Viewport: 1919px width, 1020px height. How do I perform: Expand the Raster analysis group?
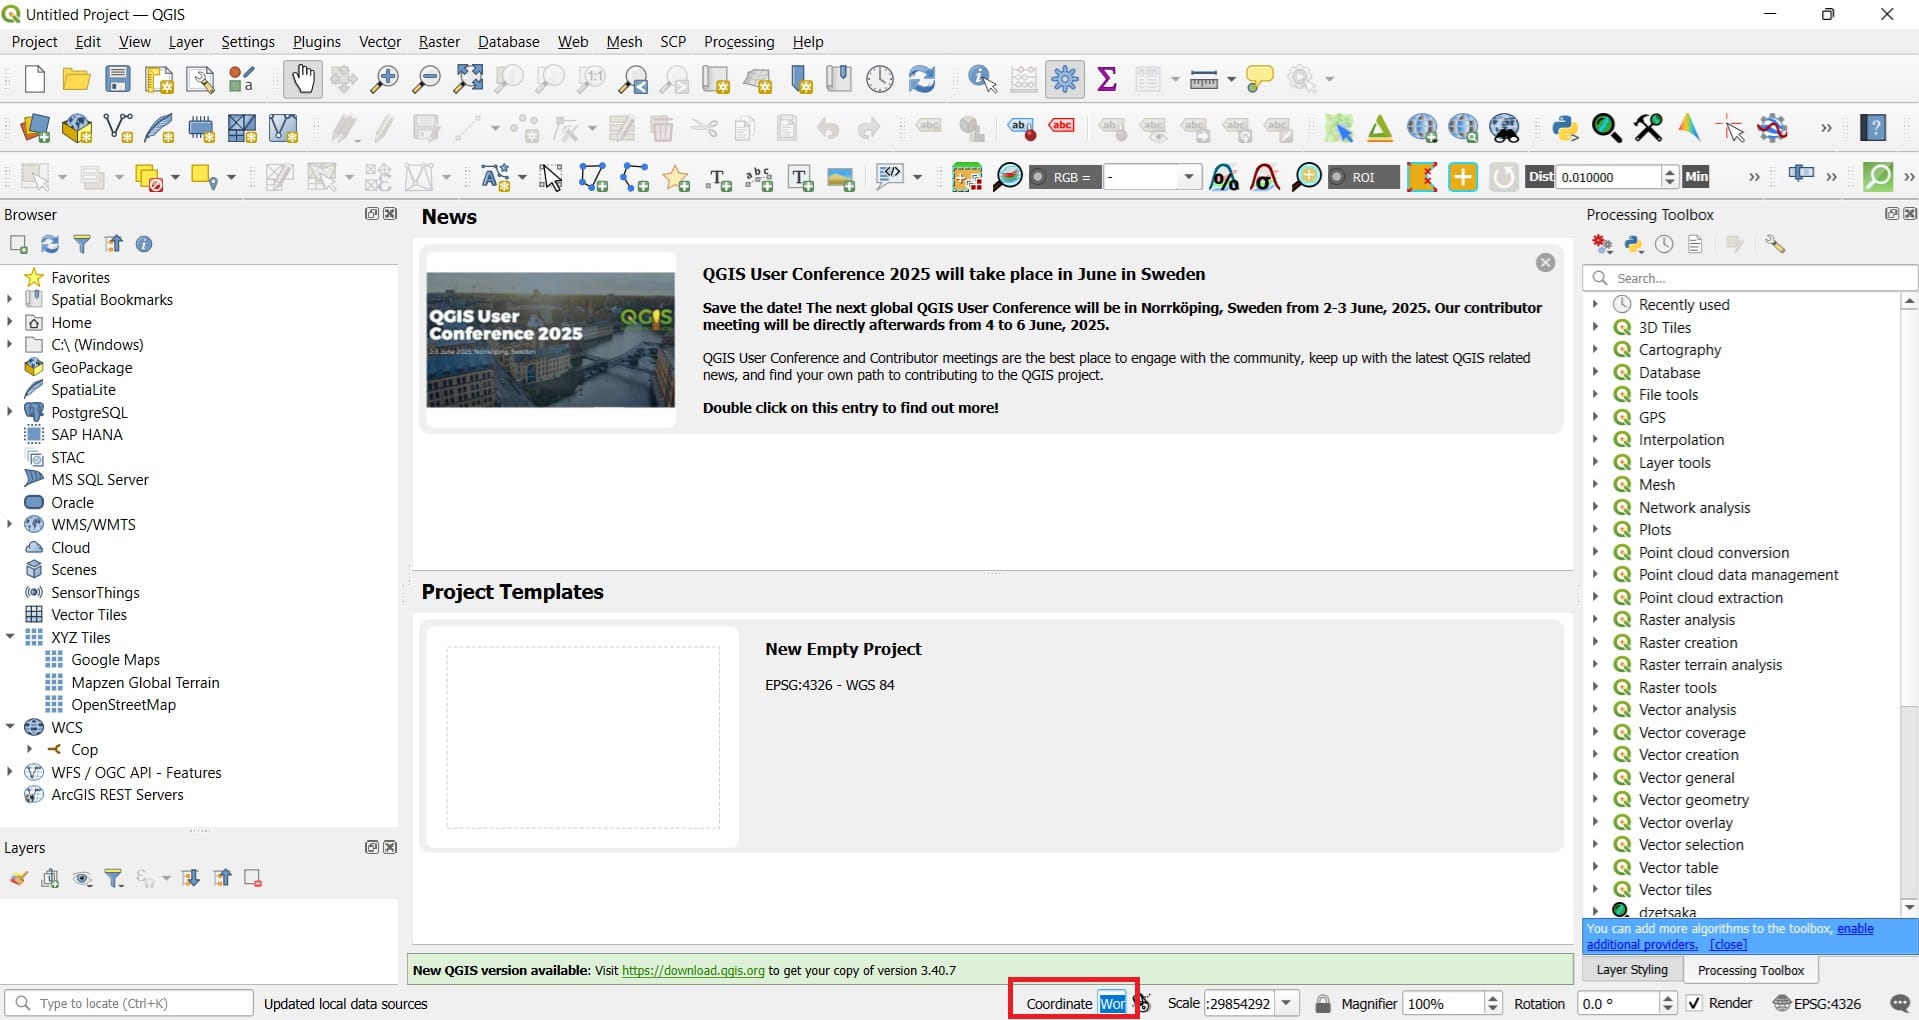pos(1595,619)
